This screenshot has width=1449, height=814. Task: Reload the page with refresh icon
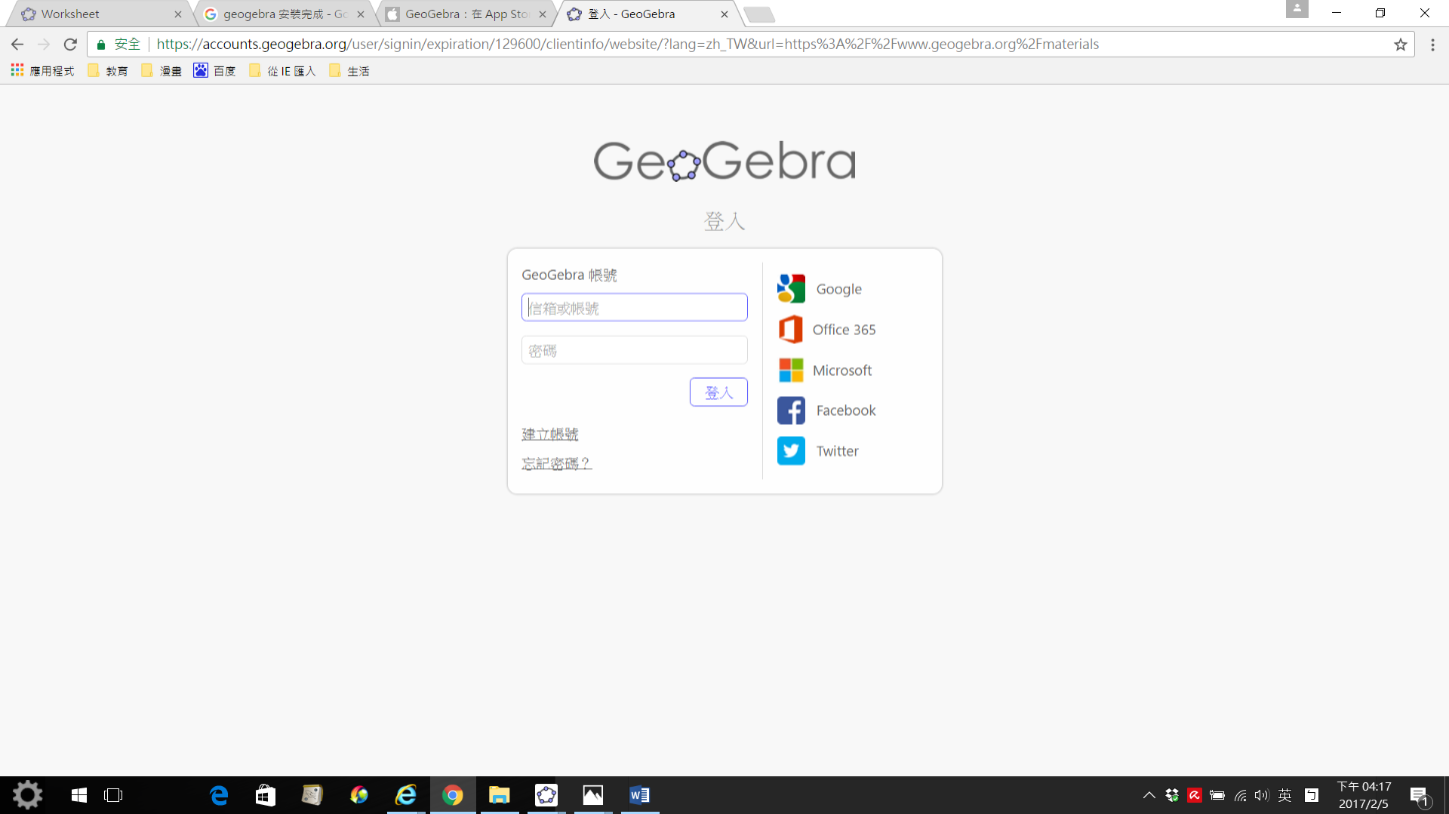[70, 44]
